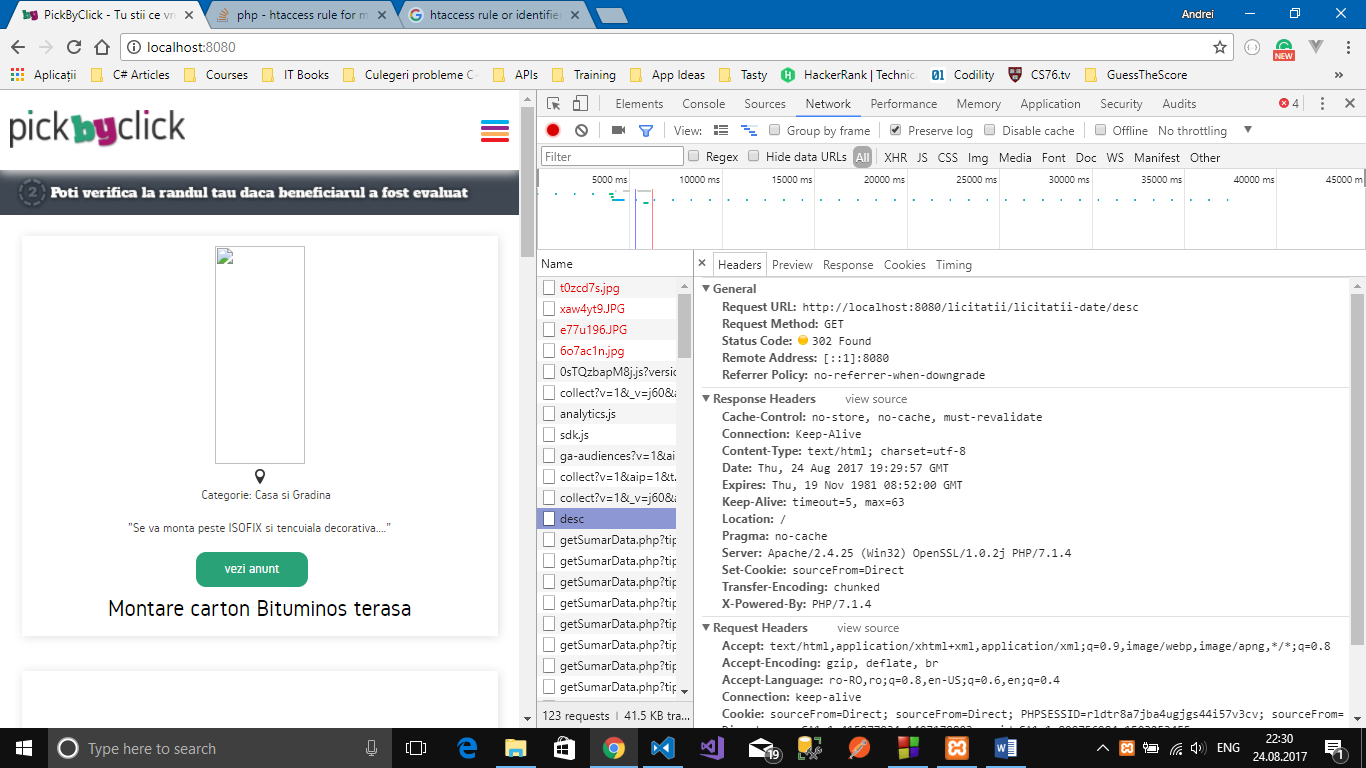
Task: Show hidden system tray icons
Action: [x=1105, y=748]
